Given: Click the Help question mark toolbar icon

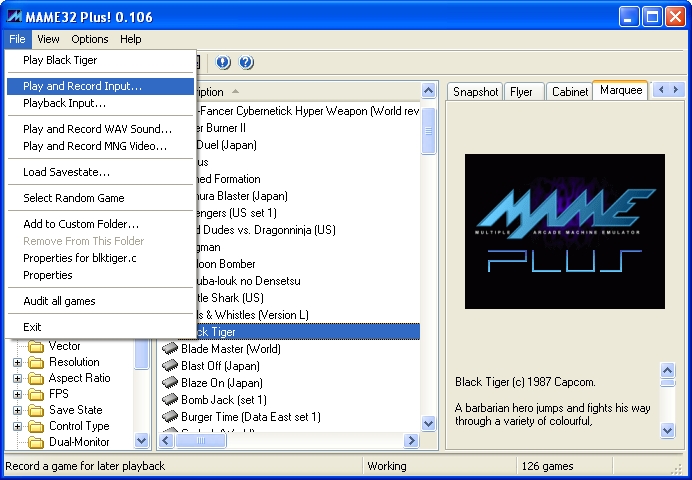Looking at the screenshot, I should (246, 63).
